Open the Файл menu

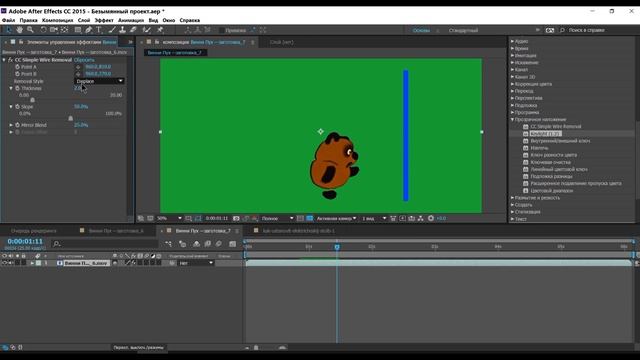(9, 20)
